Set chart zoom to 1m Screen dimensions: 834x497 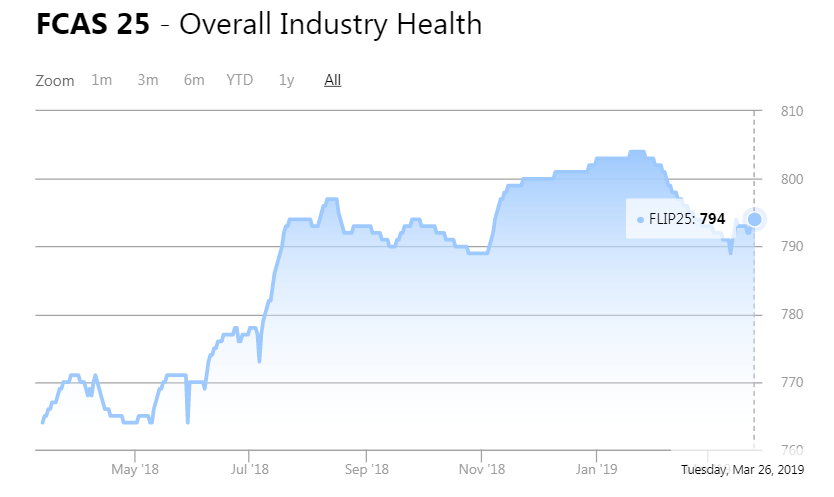101,80
